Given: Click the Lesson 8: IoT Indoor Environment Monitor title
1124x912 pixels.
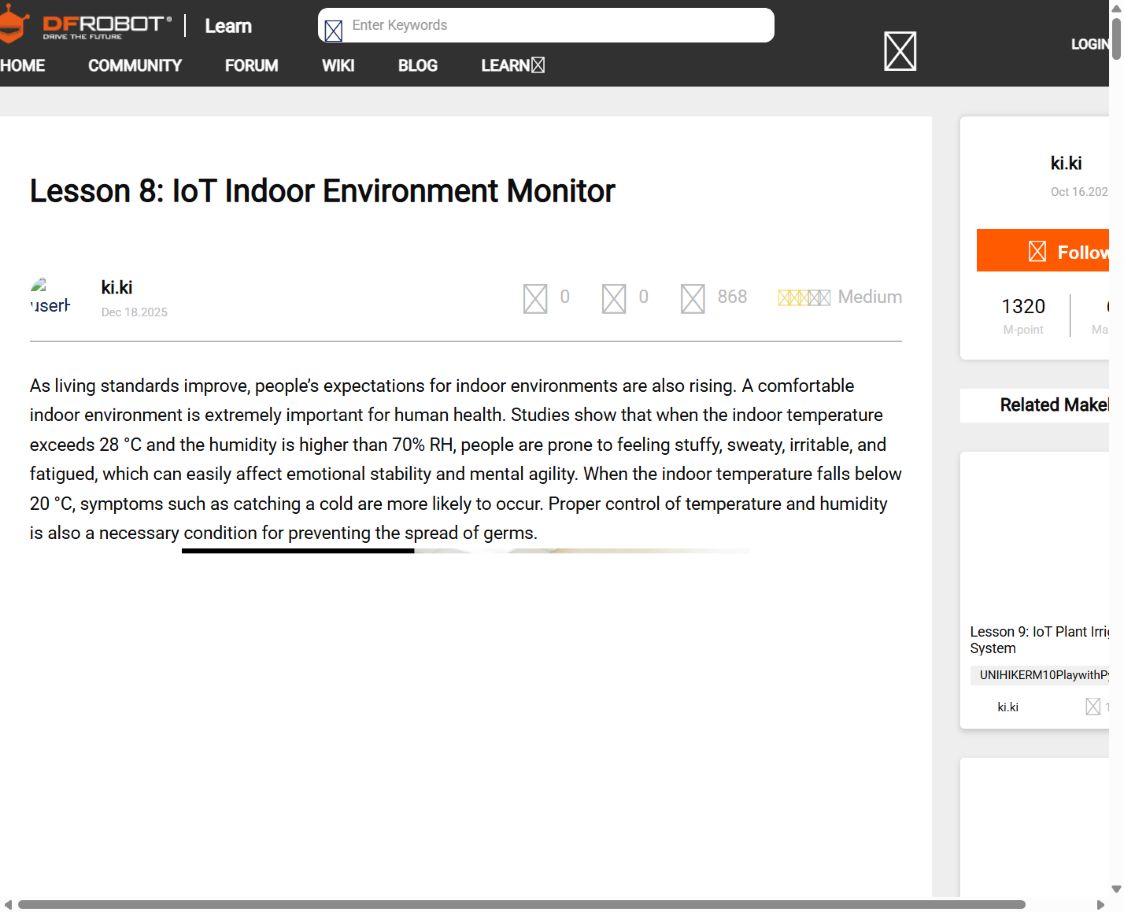Looking at the screenshot, I should [x=323, y=191].
